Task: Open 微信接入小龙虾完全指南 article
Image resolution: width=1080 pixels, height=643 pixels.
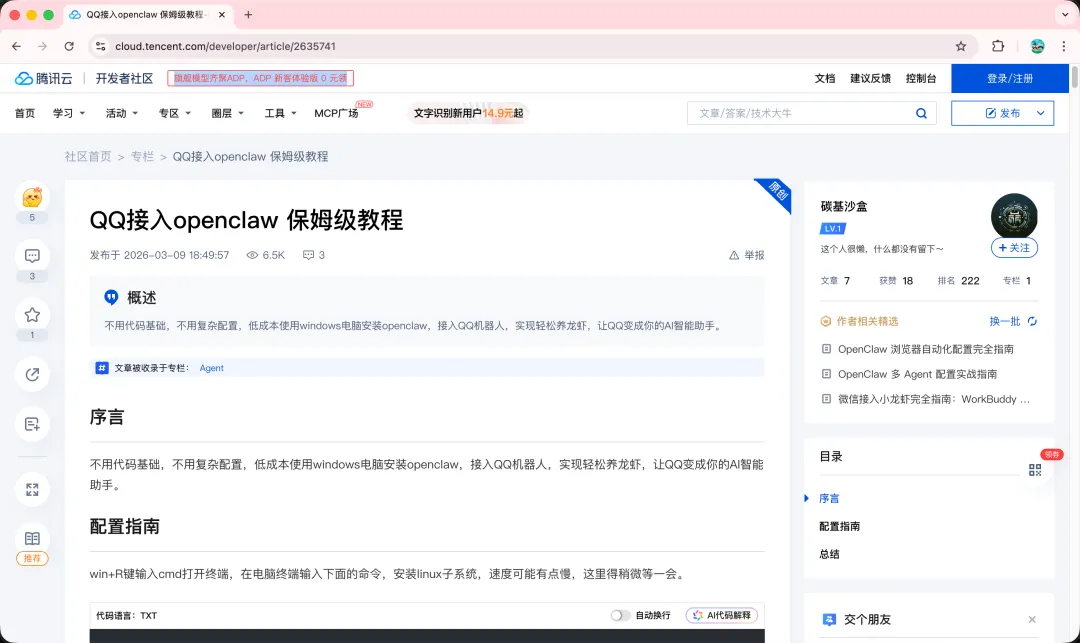Action: tap(933, 399)
